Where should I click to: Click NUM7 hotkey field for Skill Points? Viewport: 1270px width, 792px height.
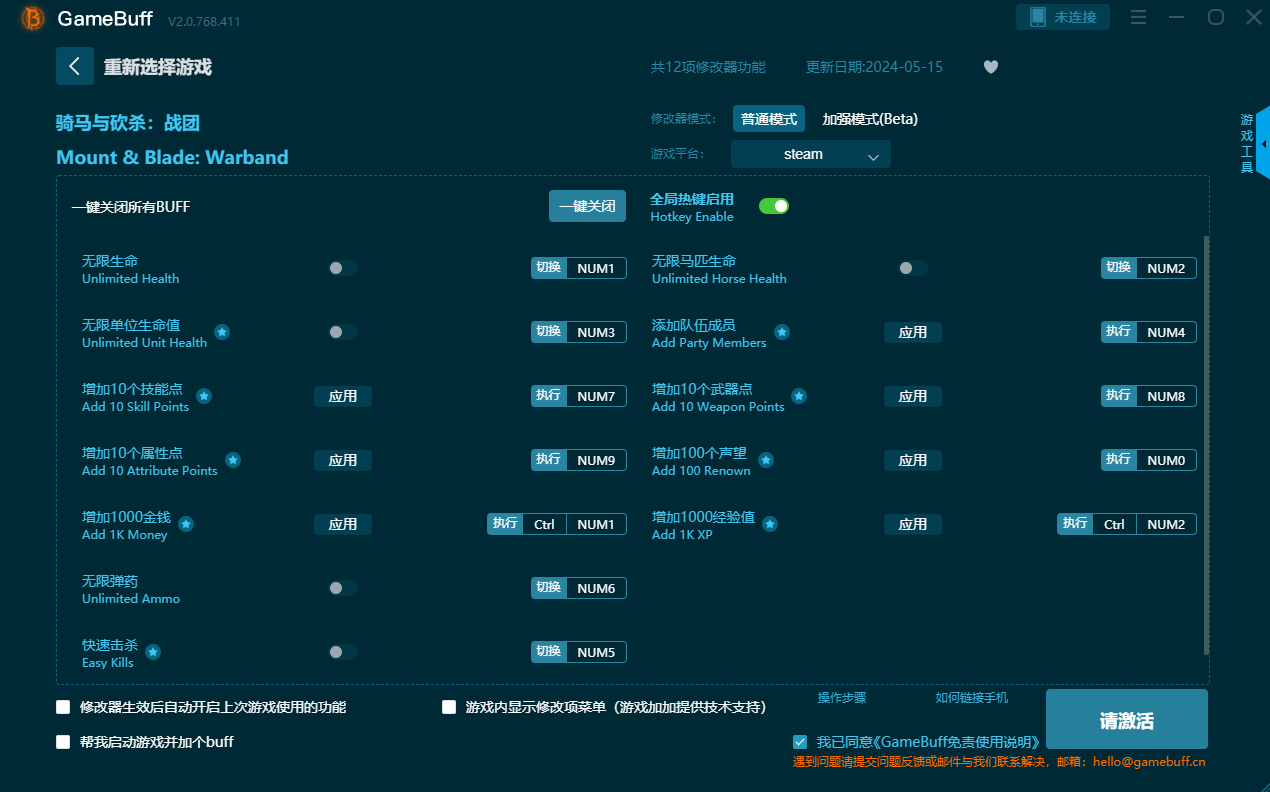click(x=596, y=396)
